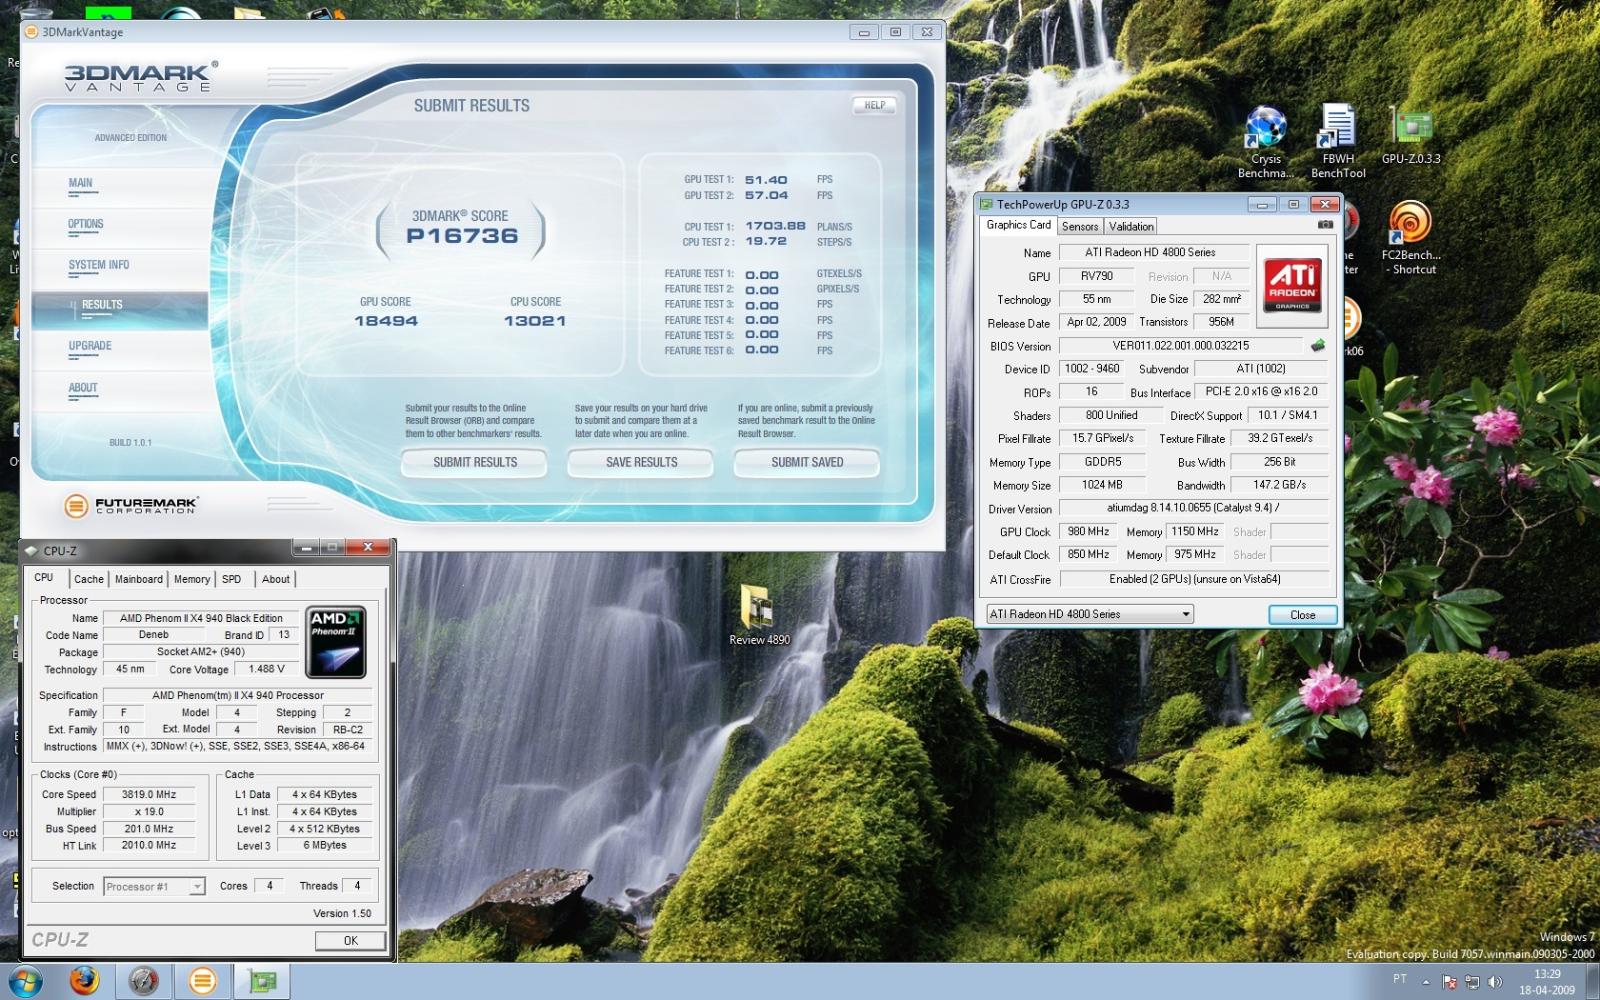Click the network tray icon
This screenshot has width=1600, height=1000.
click(1472, 982)
